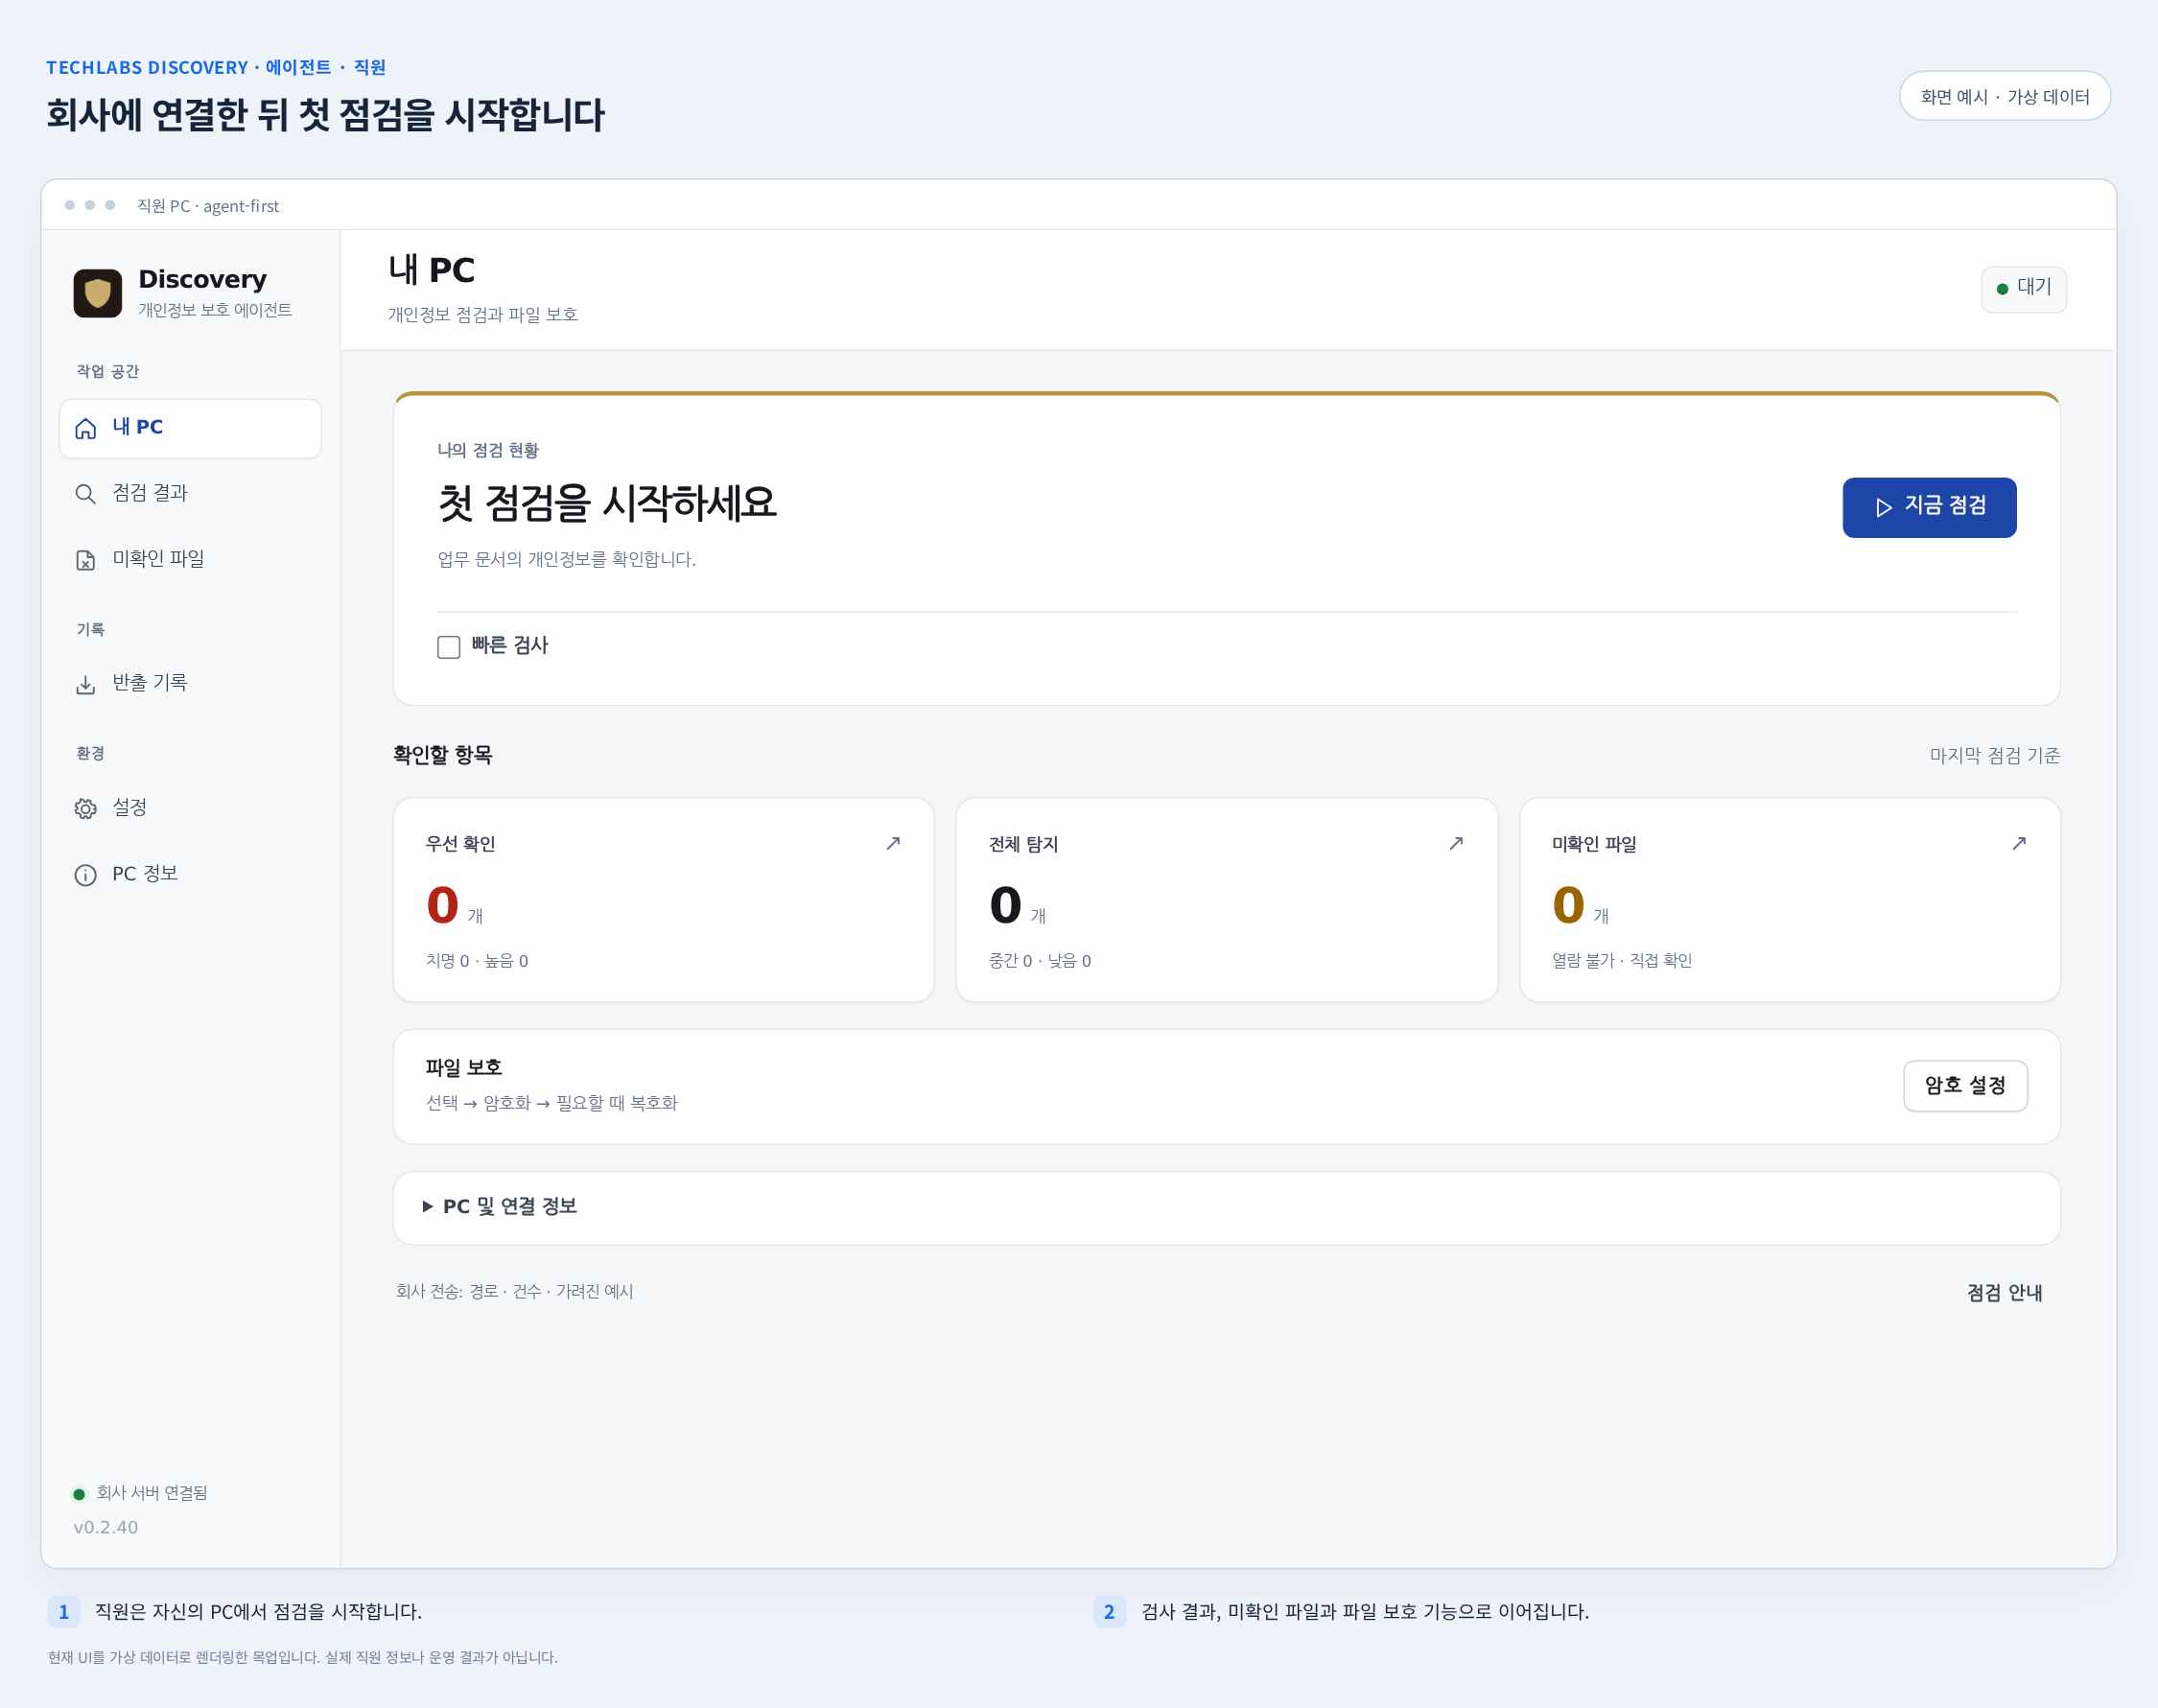The image size is (2158, 1708).
Task: Click the 암호 설정 button
Action: (1965, 1085)
